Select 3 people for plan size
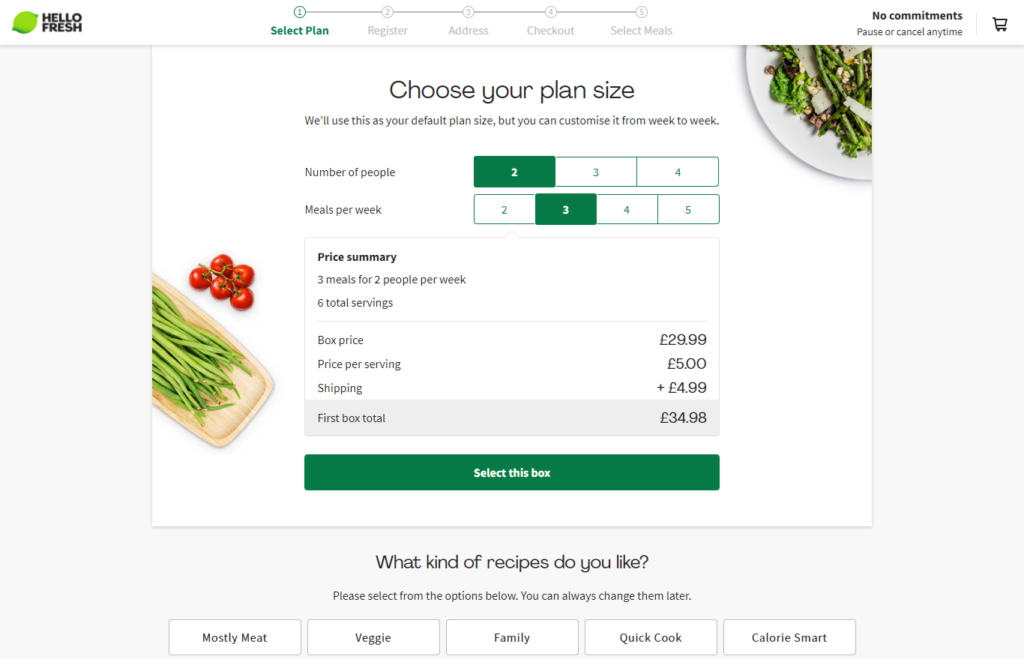 596,172
